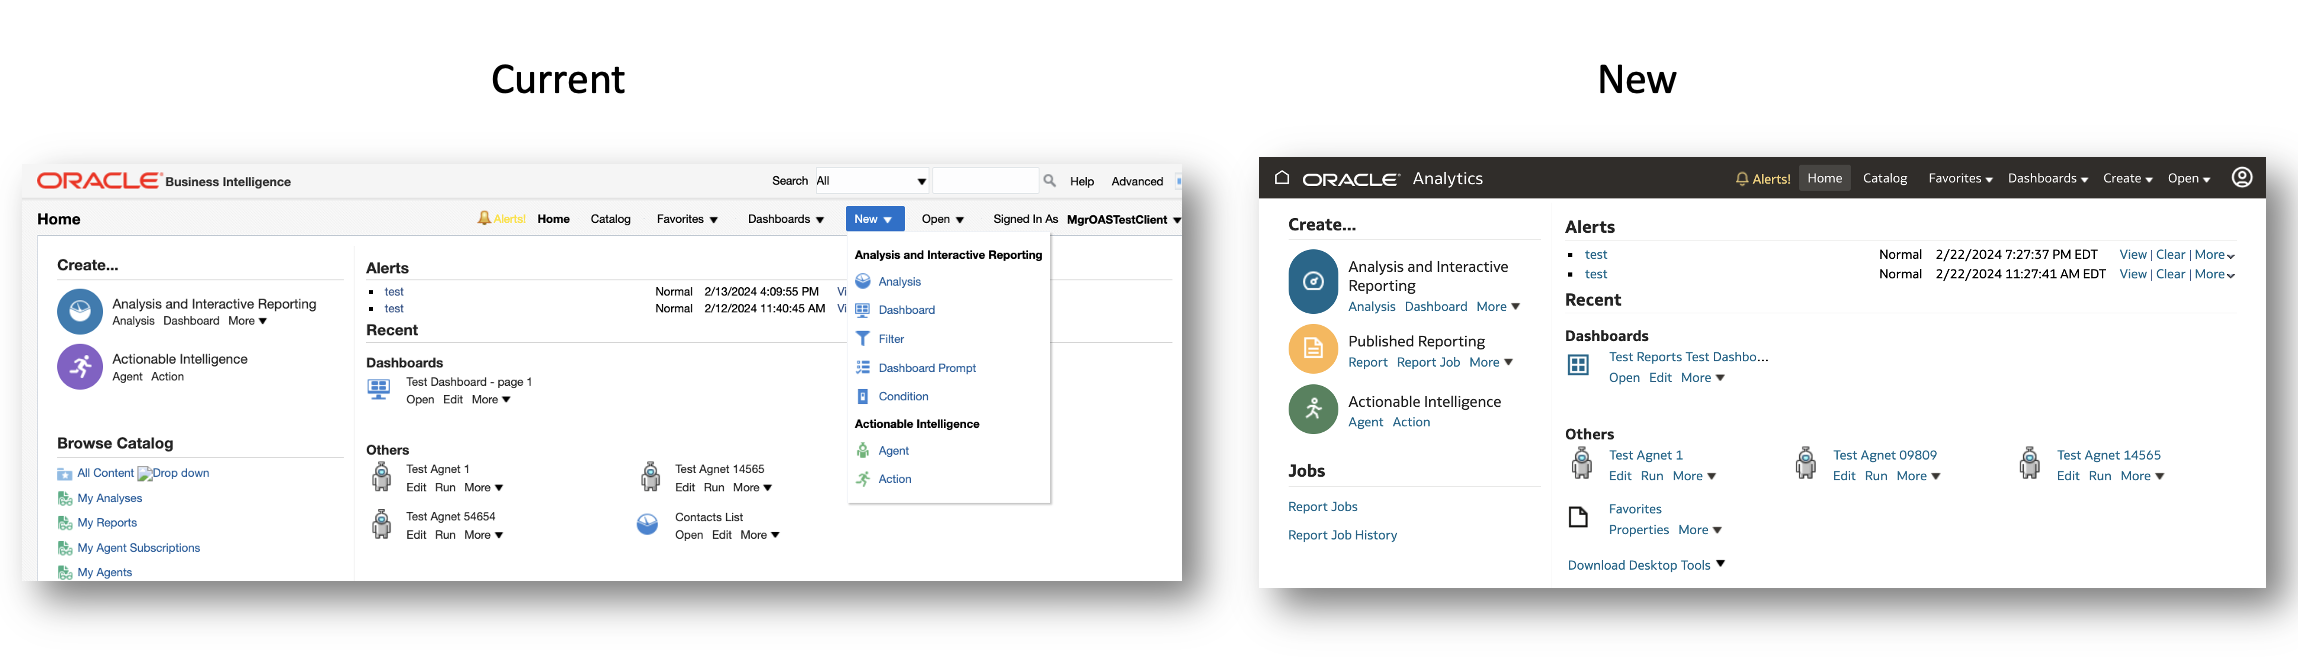Viewport: 2298px width, 662px height.
Task: Click Edit under Contacts List
Action: 721,535
